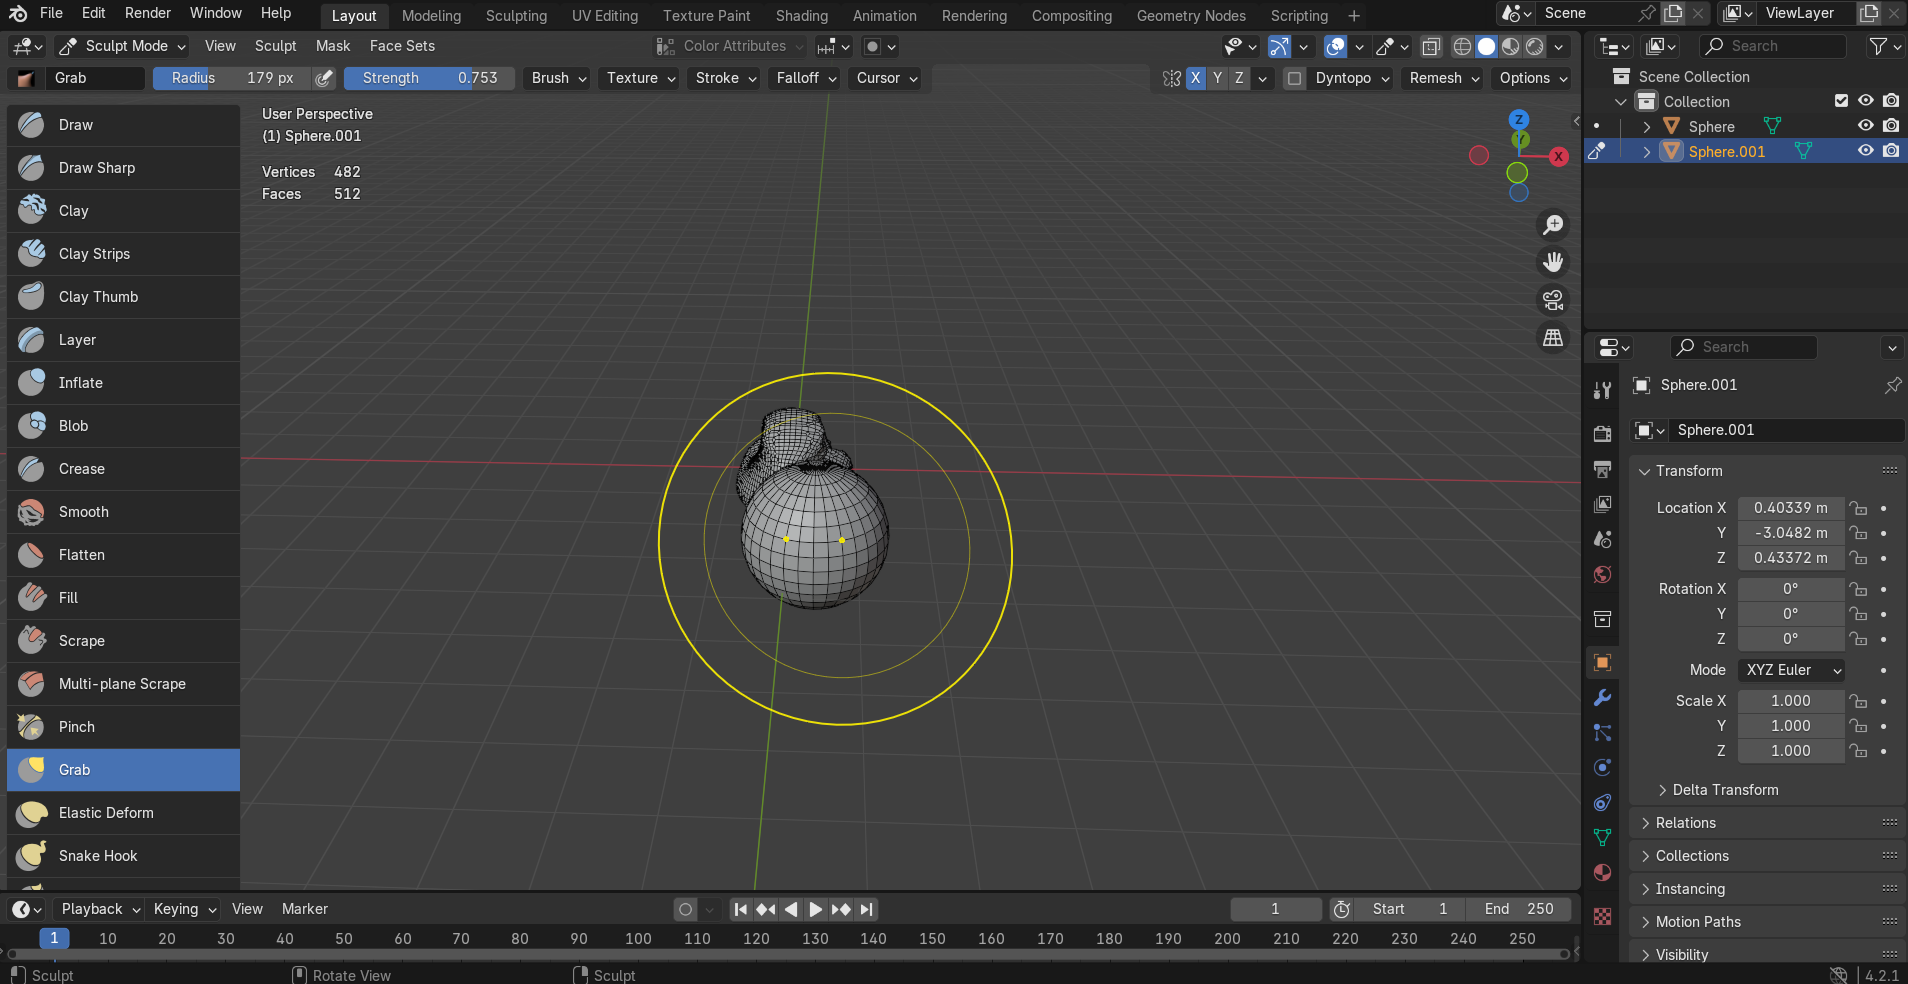1908x984 pixels.
Task: Select the Flatten brush
Action: coord(123,555)
